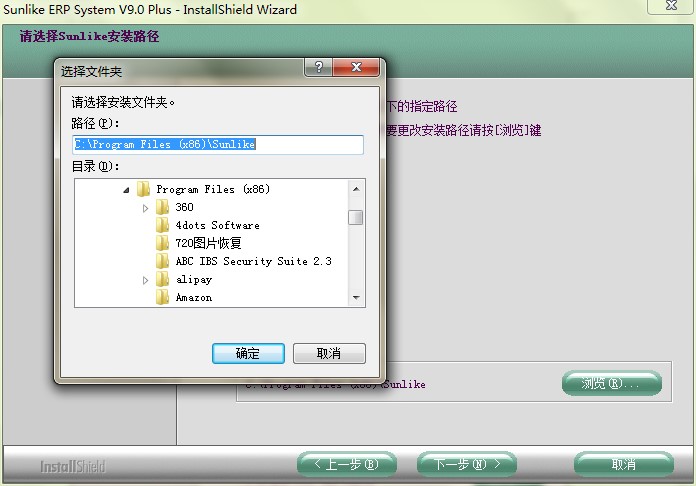696x486 pixels.
Task: Select the 4dots Software folder icon
Action: tap(162, 225)
